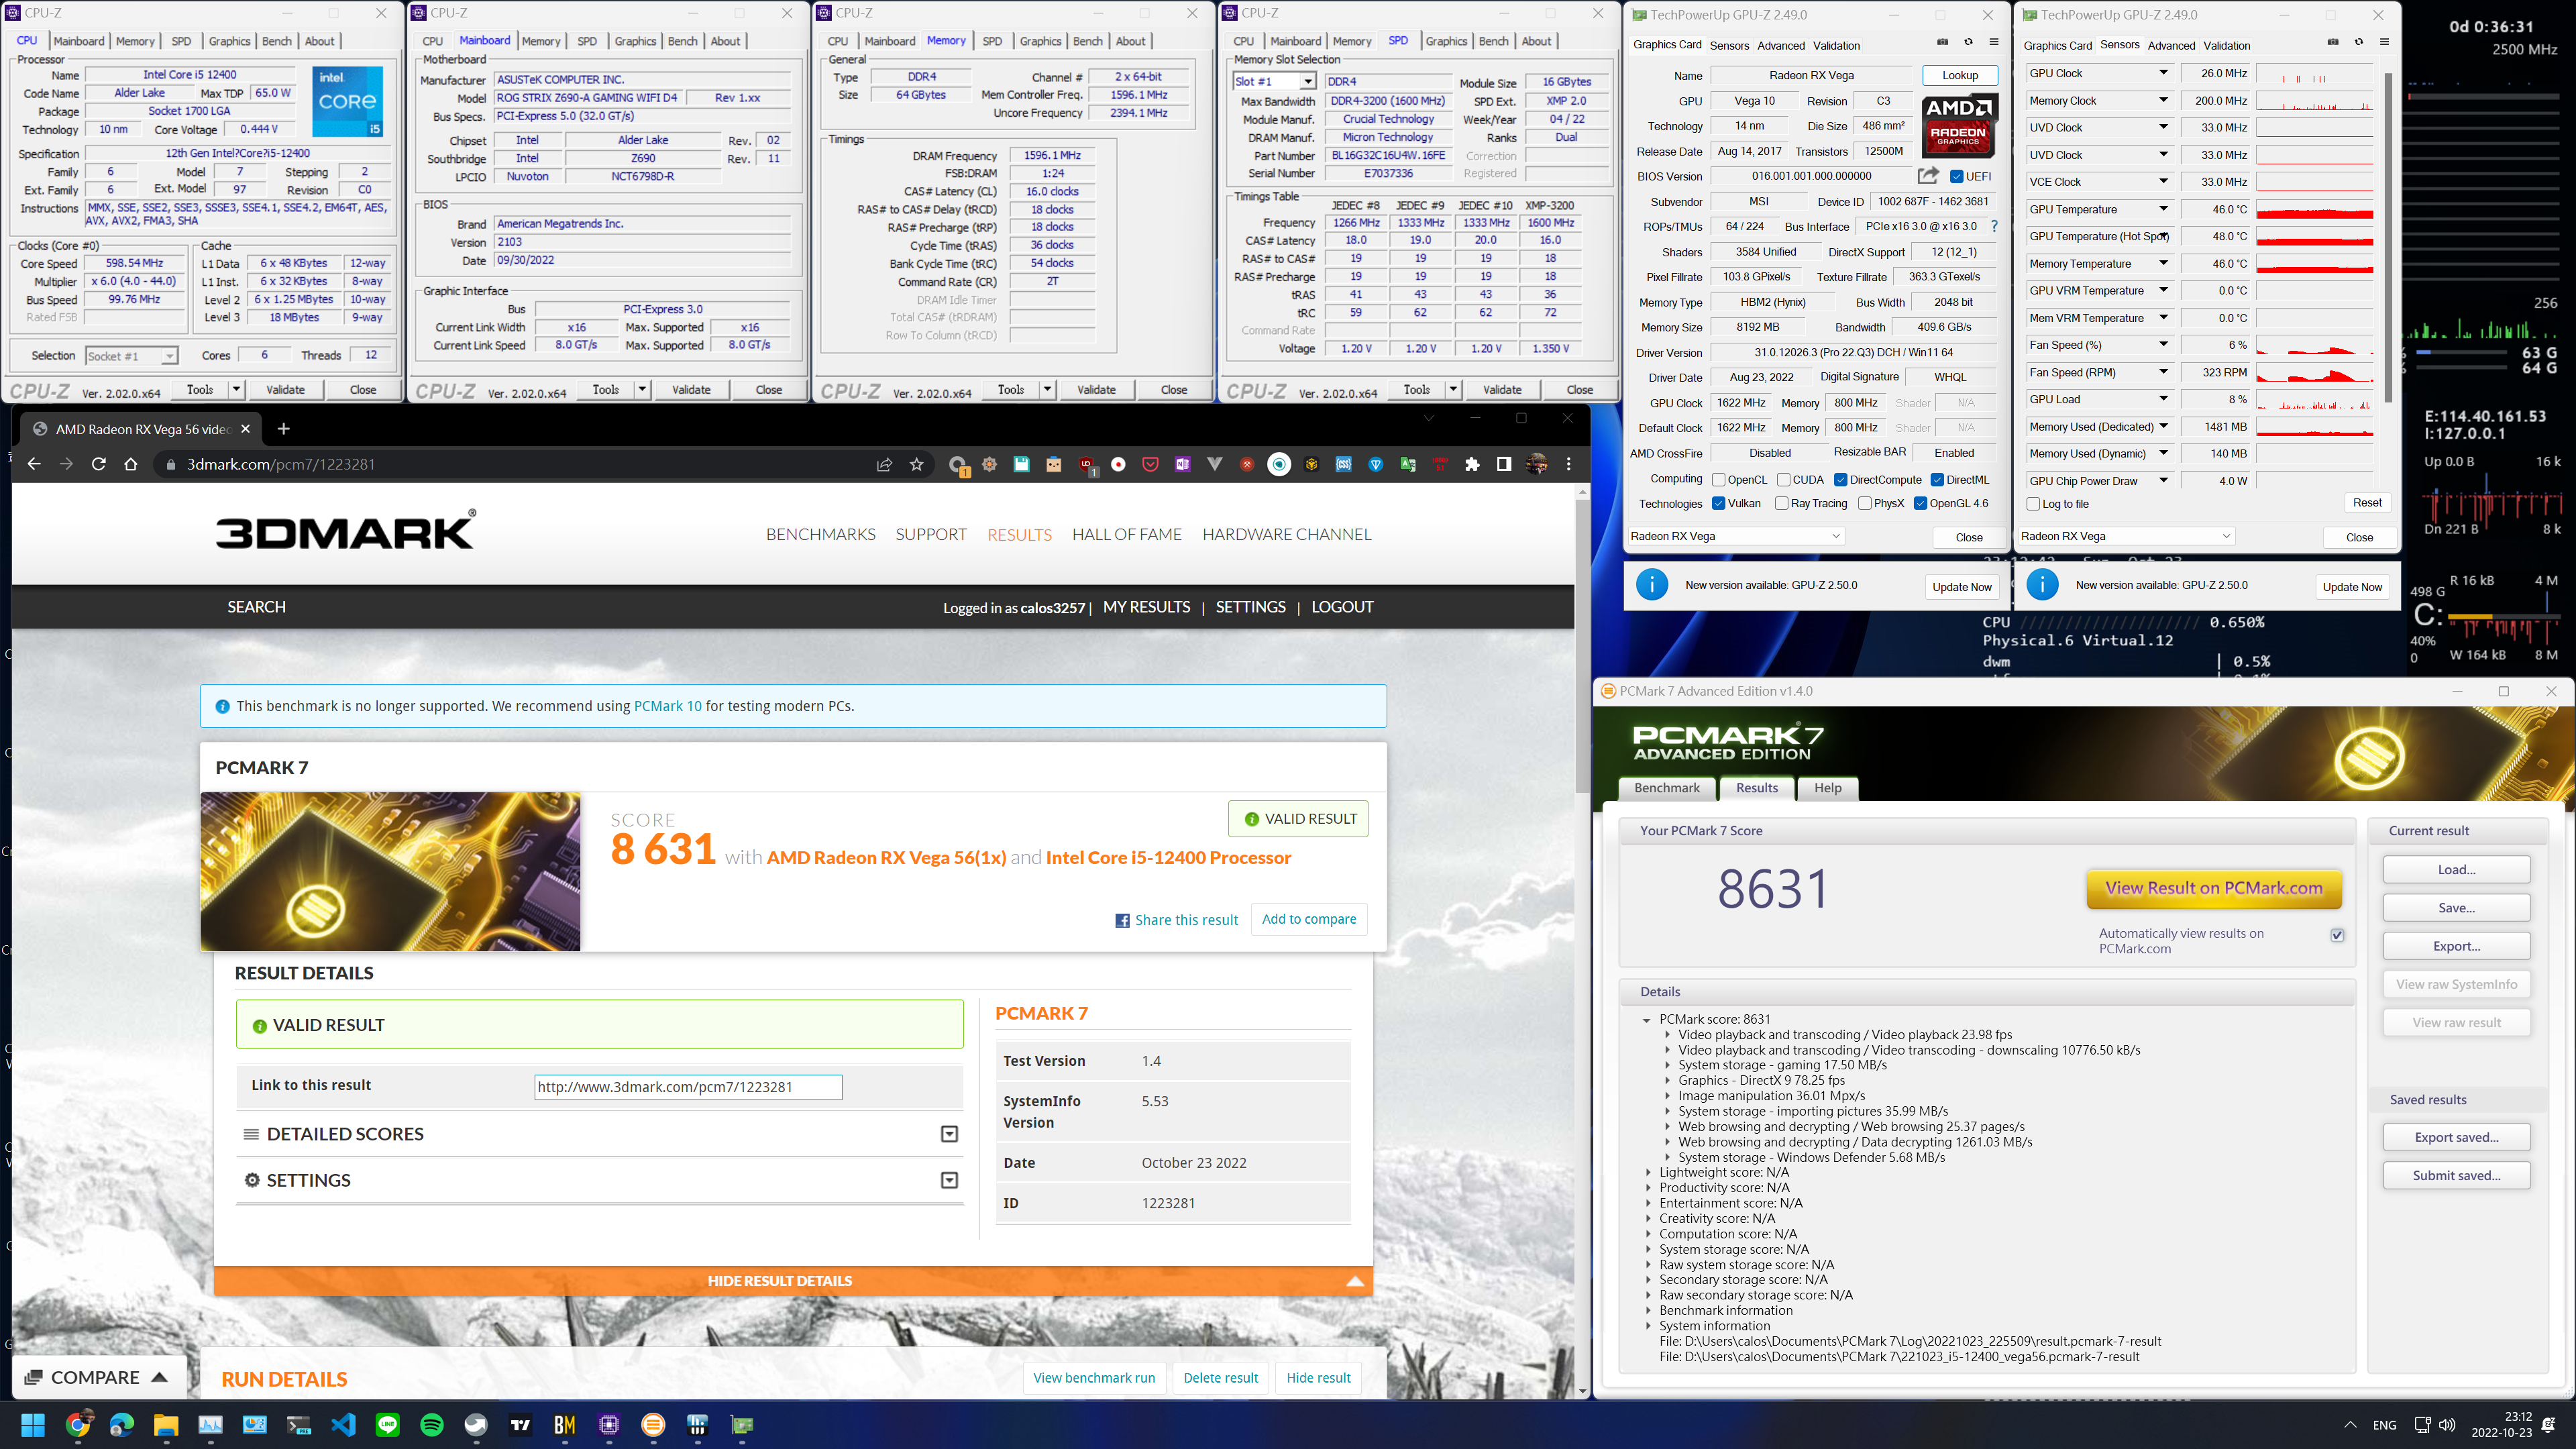
Task: Switch to Advanced tab in GPU-Z Graphics Card window
Action: [x=1781, y=45]
